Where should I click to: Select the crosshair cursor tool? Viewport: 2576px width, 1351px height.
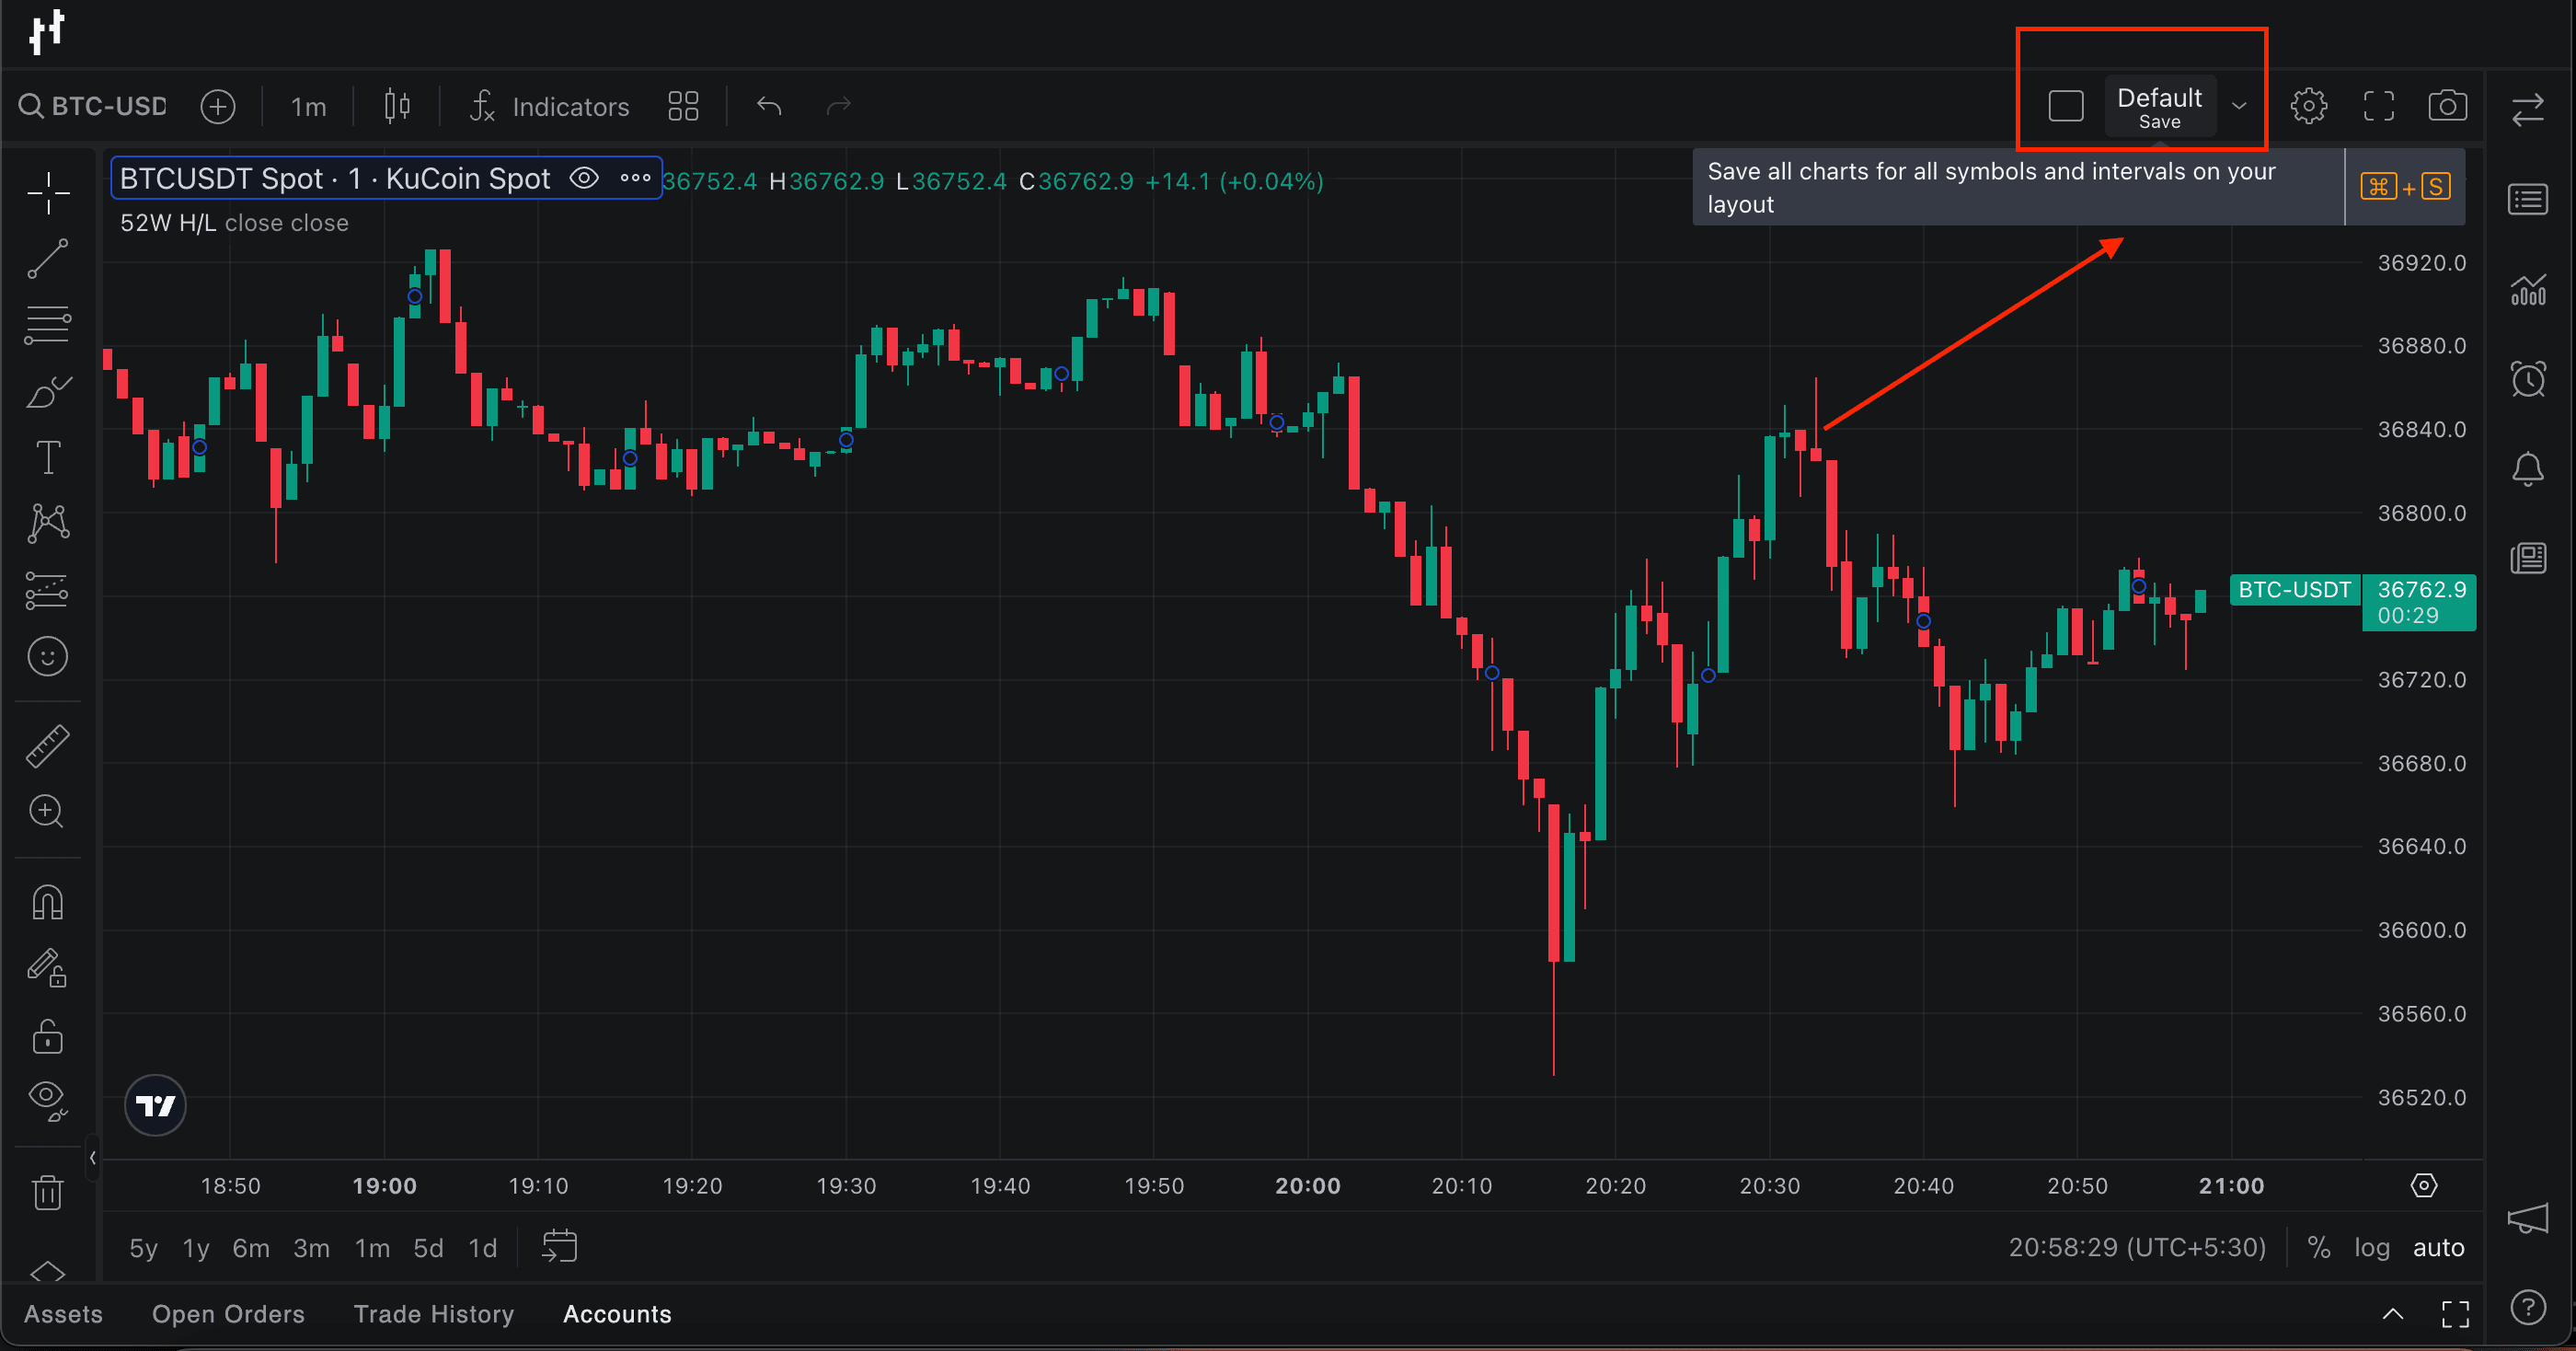(x=47, y=193)
